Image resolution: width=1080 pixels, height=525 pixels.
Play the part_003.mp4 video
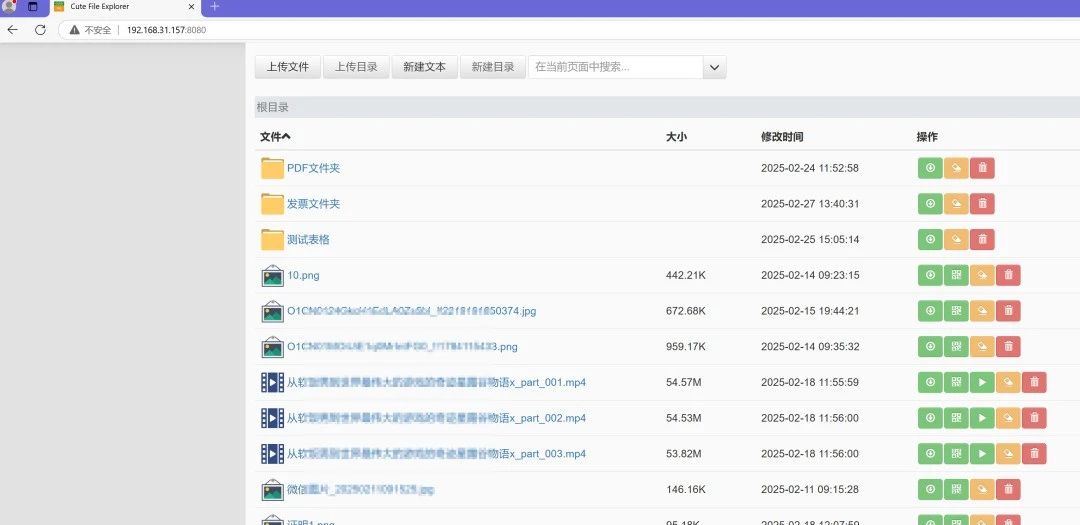(x=982, y=454)
